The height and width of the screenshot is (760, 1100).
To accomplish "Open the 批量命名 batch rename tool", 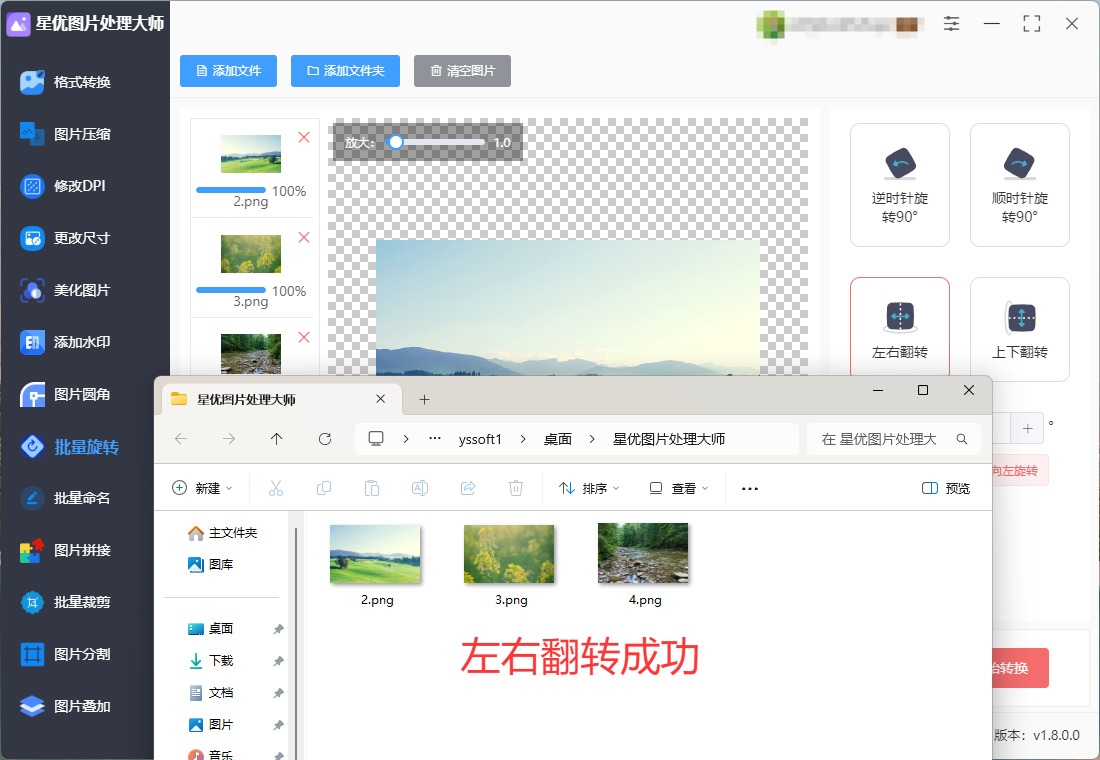I will tap(65, 498).
